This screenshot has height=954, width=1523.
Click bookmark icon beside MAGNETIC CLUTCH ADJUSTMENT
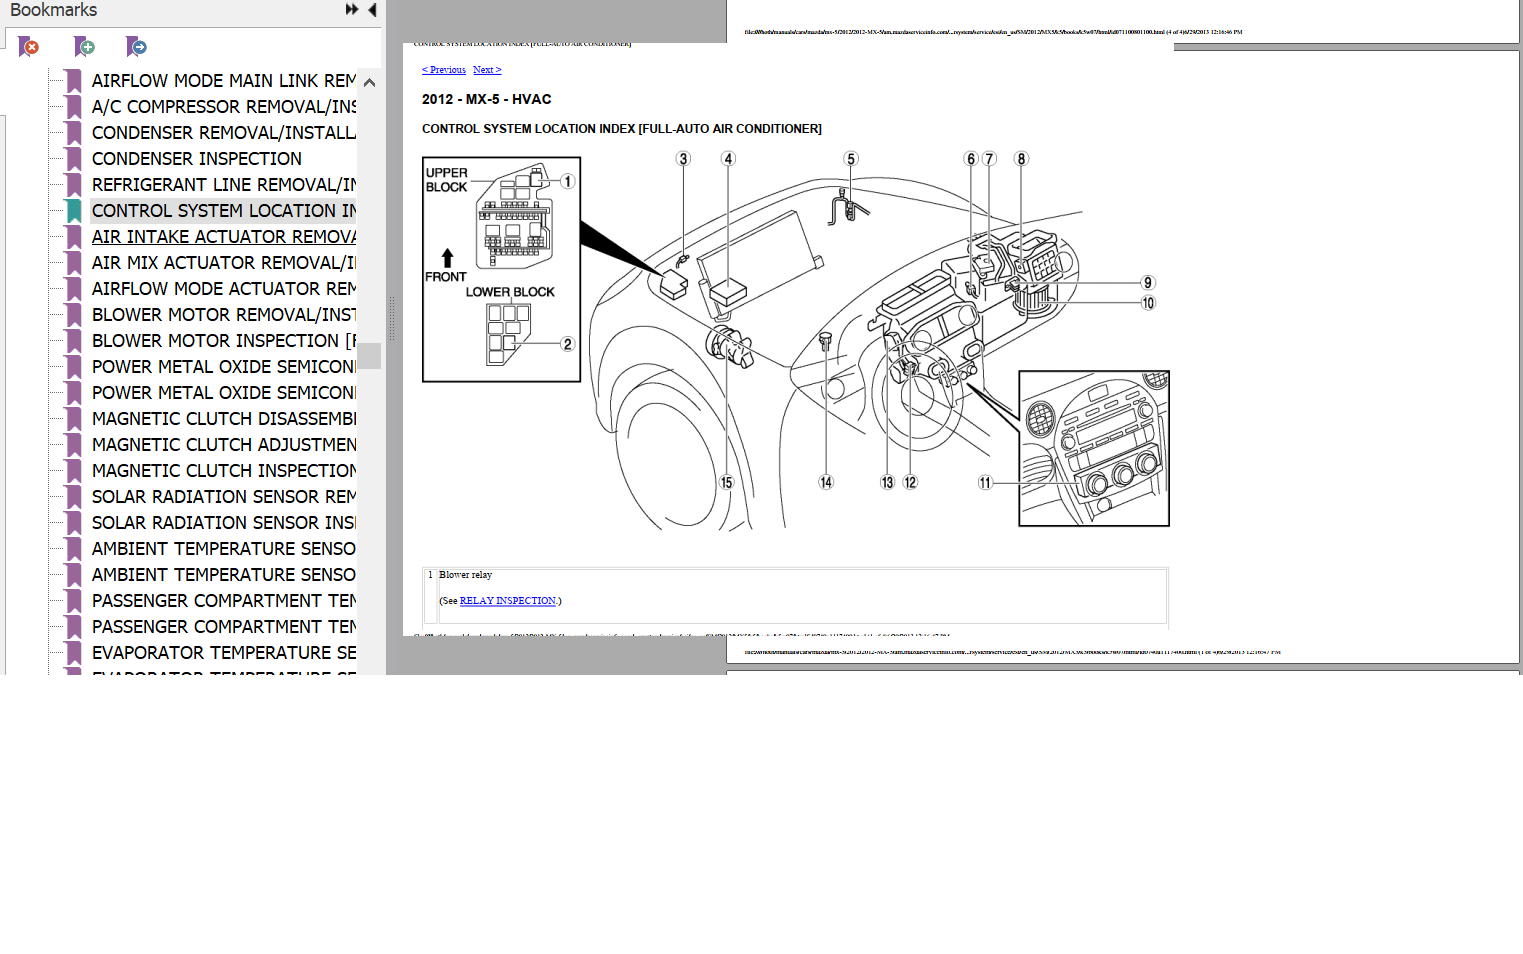[73, 445]
